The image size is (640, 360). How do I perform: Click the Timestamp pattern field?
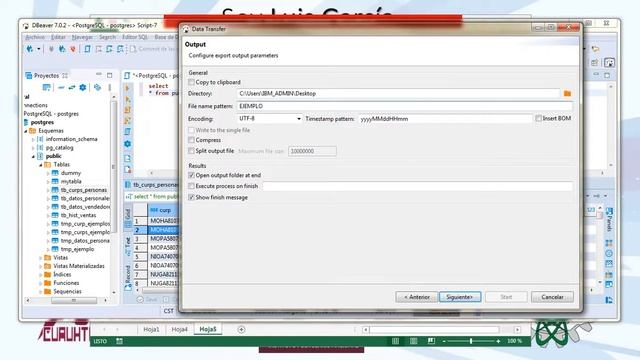click(445, 119)
